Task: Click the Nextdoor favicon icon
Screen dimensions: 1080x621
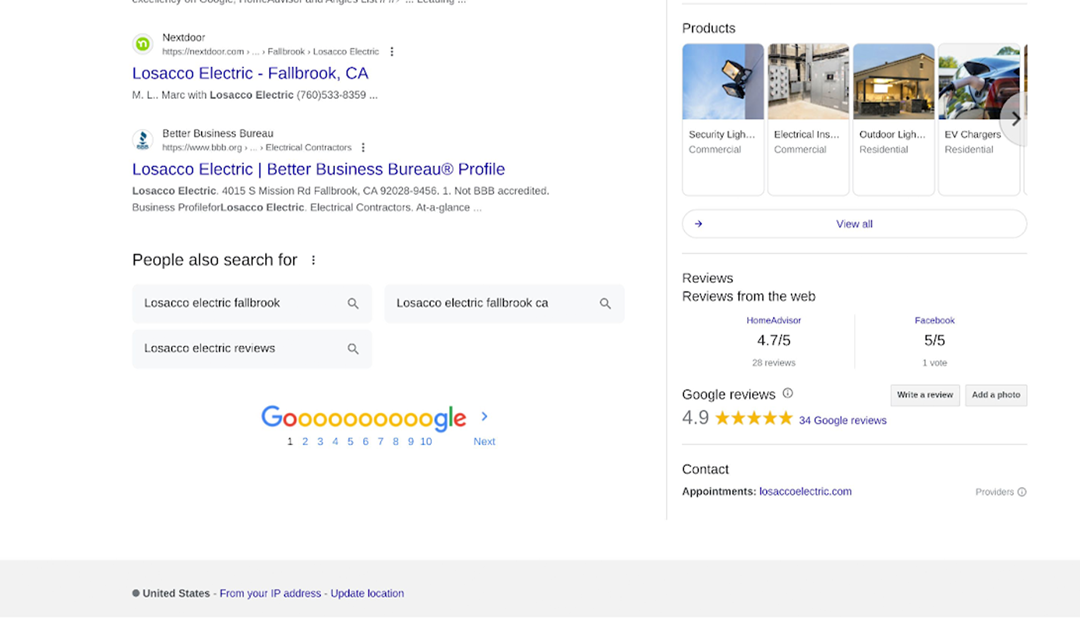Action: (x=142, y=44)
